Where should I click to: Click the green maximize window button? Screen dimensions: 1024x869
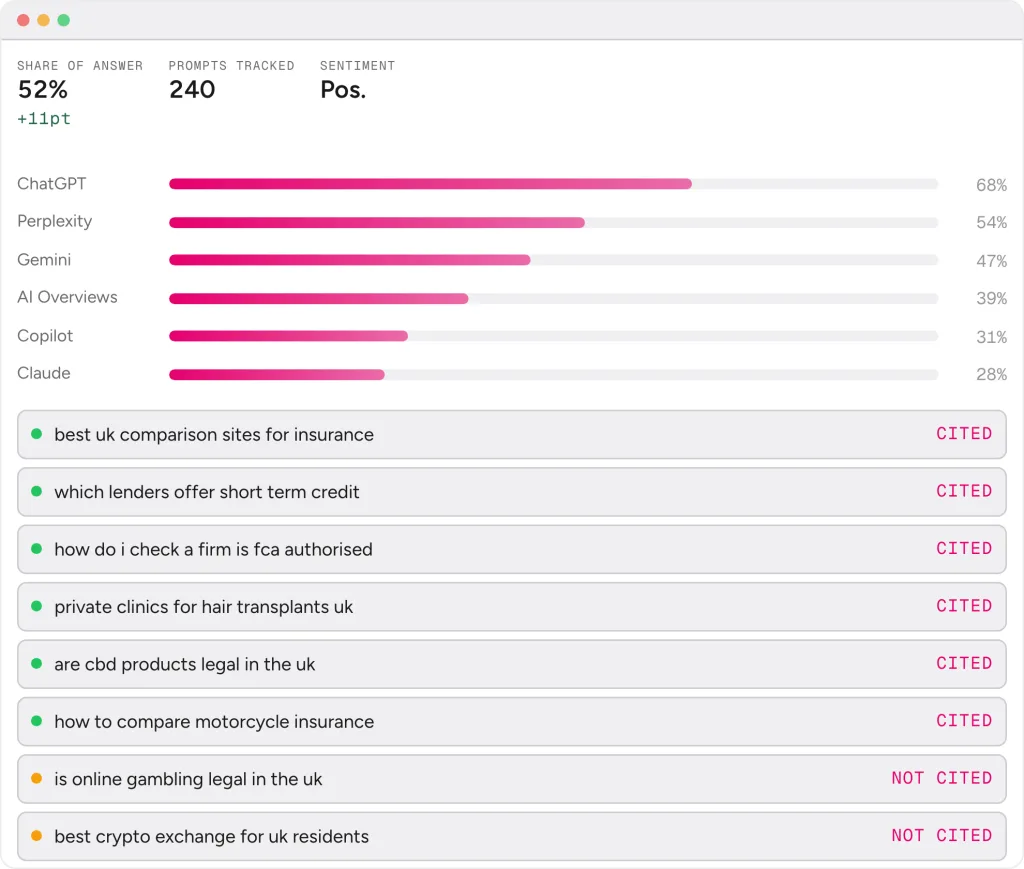(63, 20)
